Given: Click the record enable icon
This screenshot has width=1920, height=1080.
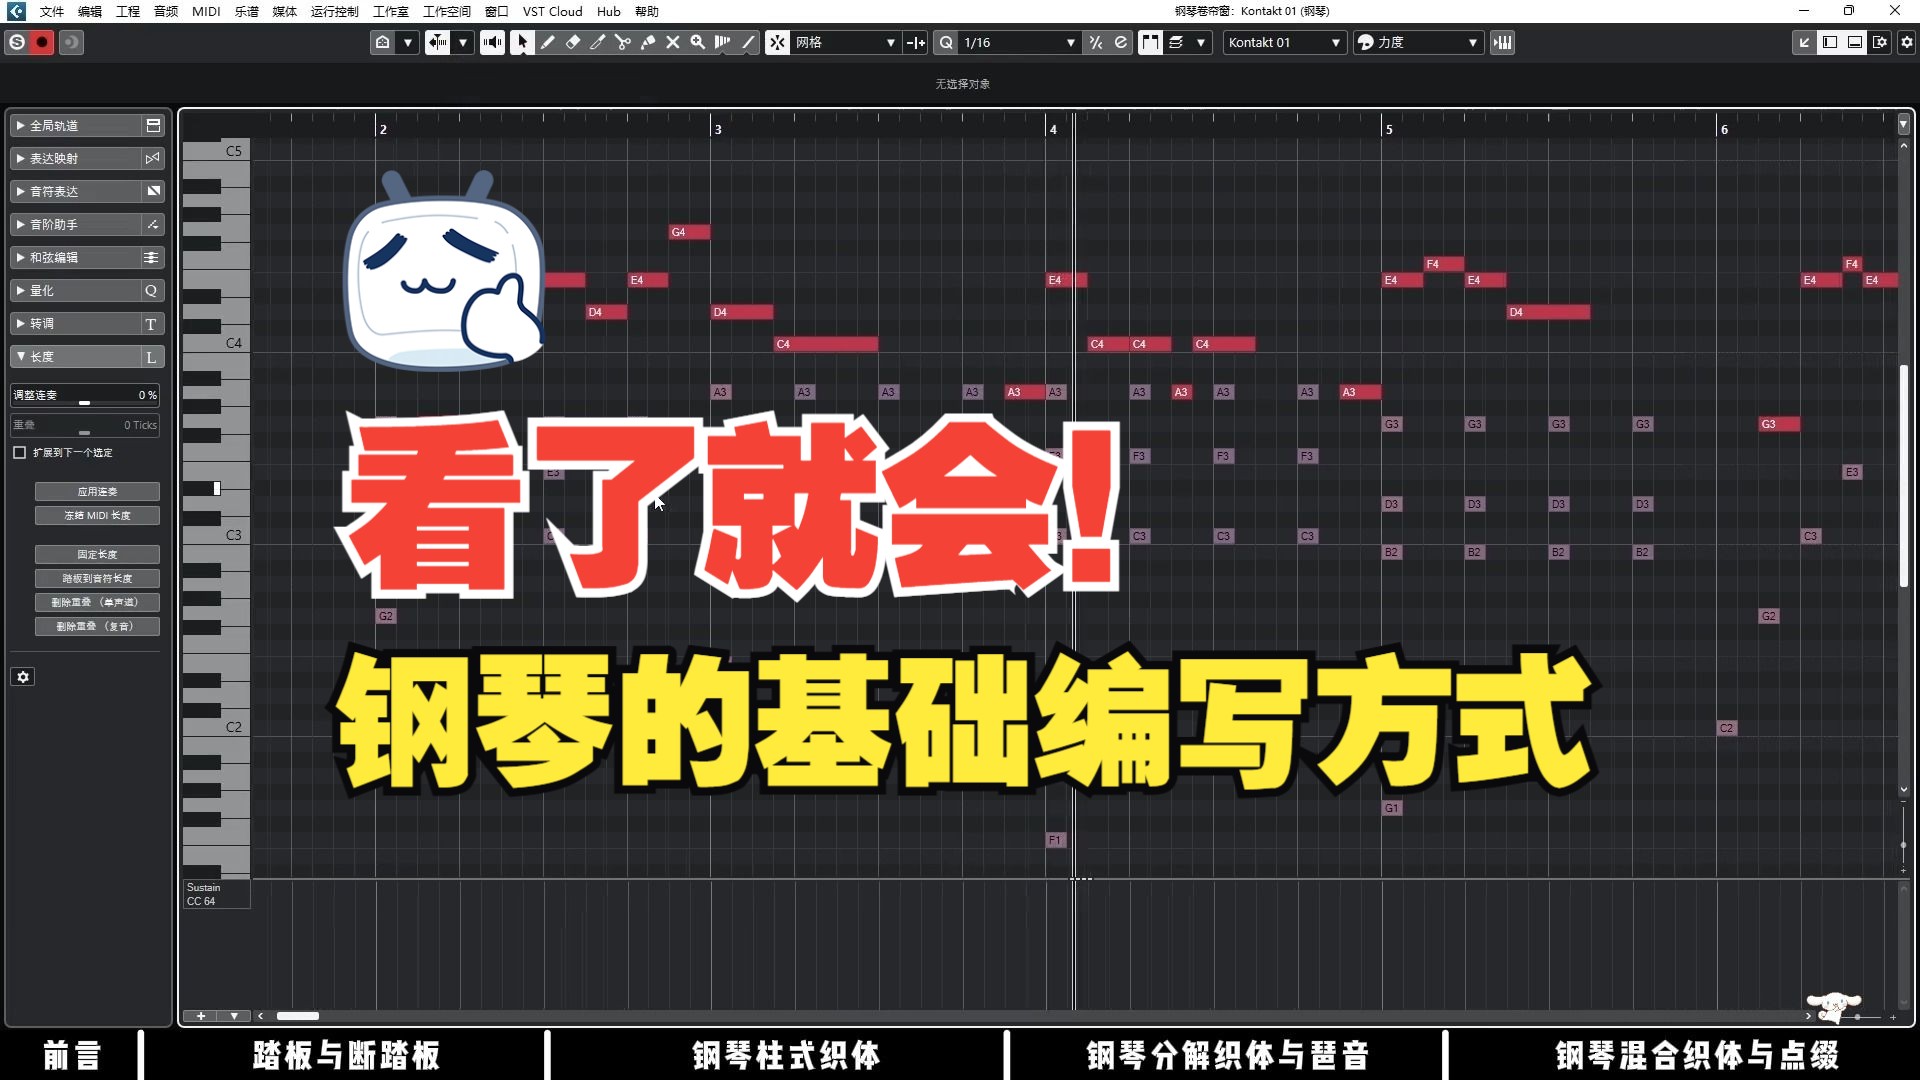Looking at the screenshot, I should (42, 42).
